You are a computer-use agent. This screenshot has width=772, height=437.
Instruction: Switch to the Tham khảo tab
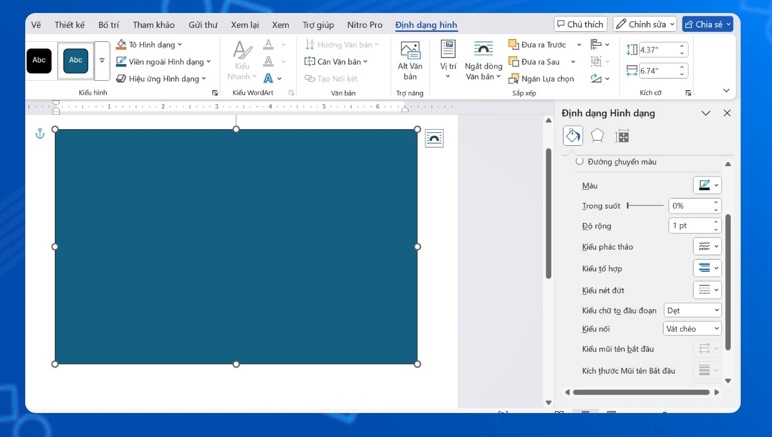coord(153,25)
